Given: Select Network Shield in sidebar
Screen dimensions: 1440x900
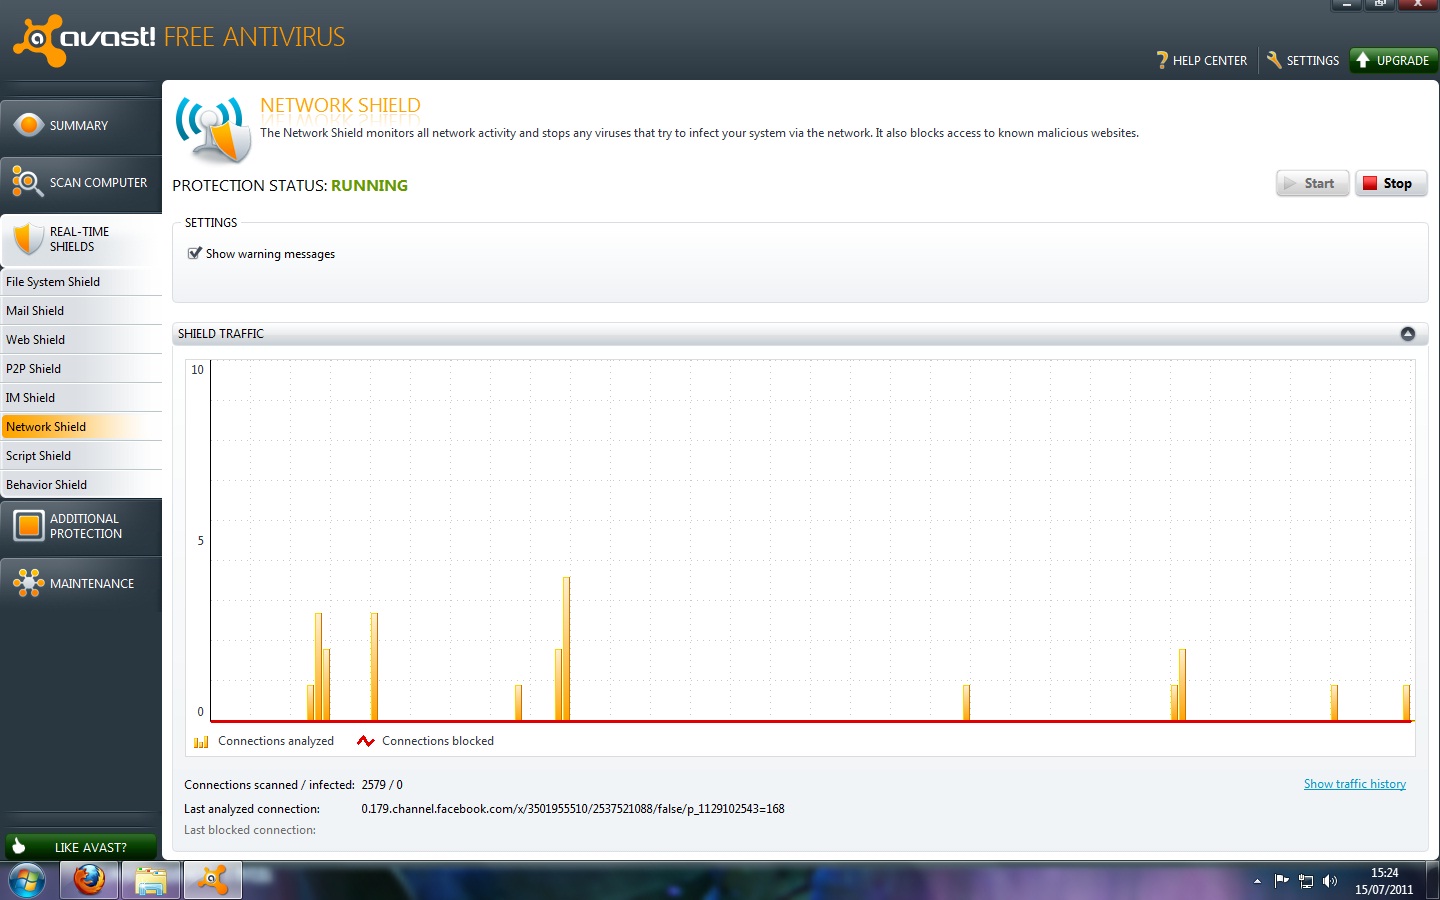Looking at the screenshot, I should 81,427.
